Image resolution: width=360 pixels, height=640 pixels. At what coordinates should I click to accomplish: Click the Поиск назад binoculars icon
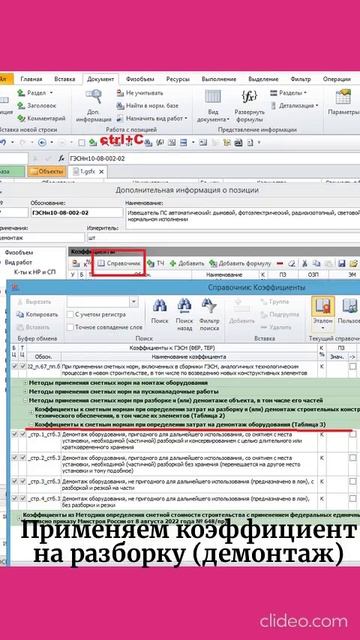(x=184, y=306)
